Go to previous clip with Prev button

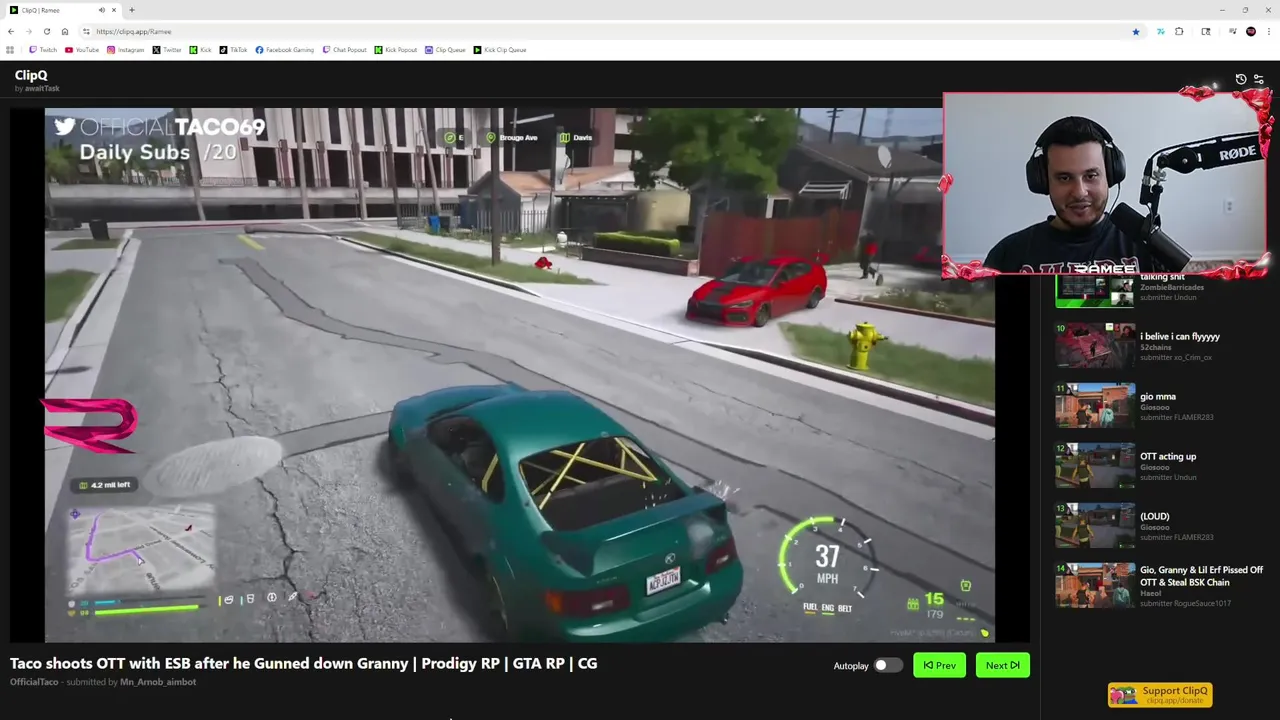[939, 665]
